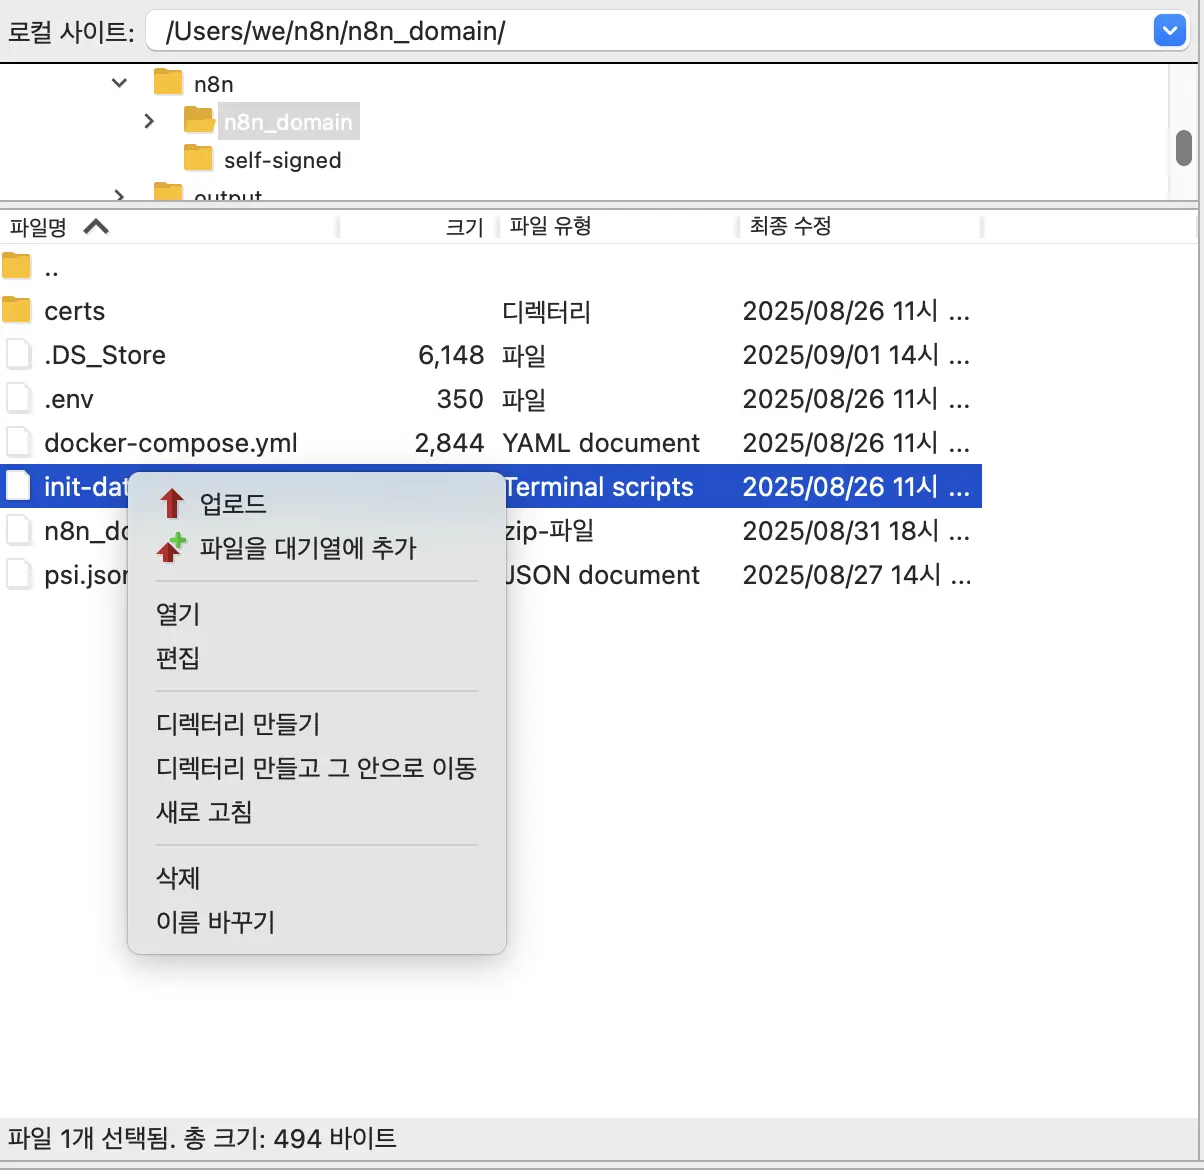Choose '이름 바꾸기' in the context menu
This screenshot has height=1170, width=1204.
pos(215,921)
